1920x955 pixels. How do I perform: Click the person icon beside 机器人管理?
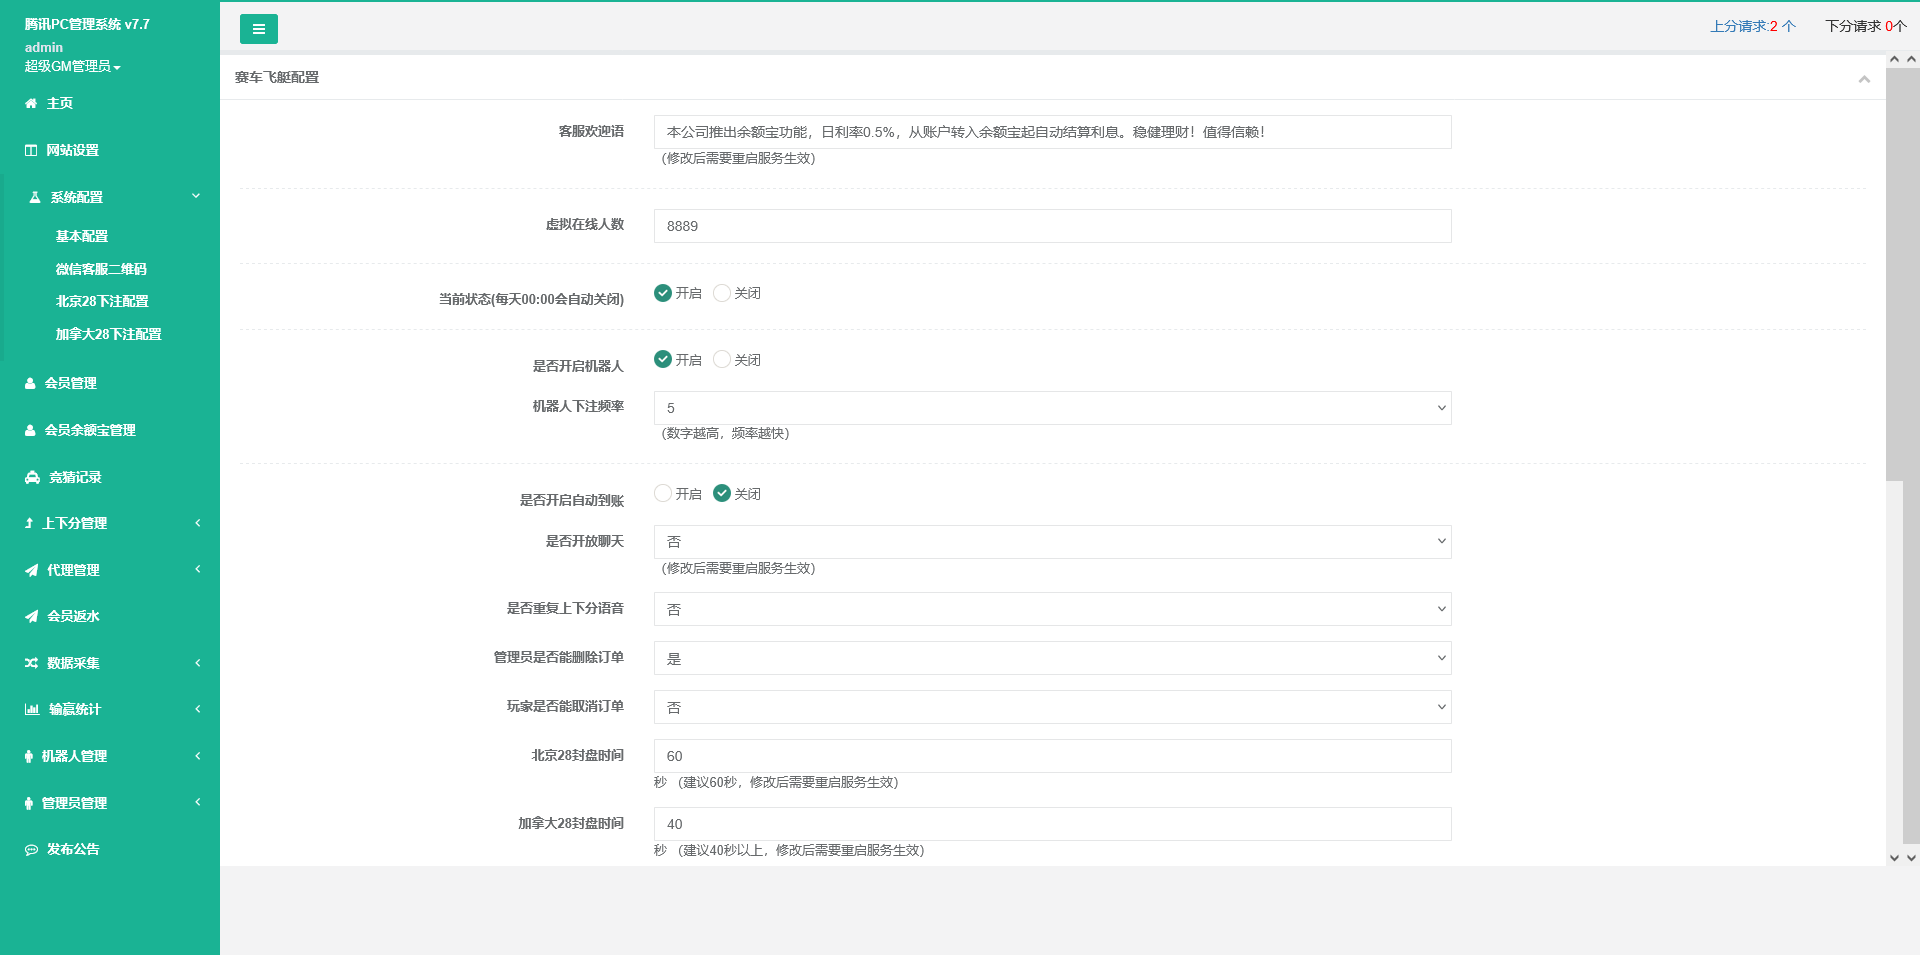click(x=29, y=756)
